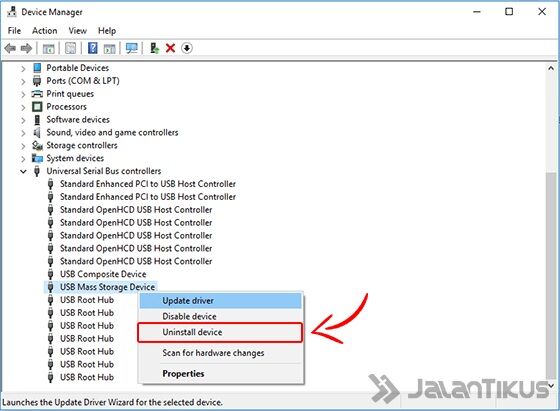Expand Sound, video and game controllers
The width and height of the screenshot is (560, 411).
tap(23, 133)
